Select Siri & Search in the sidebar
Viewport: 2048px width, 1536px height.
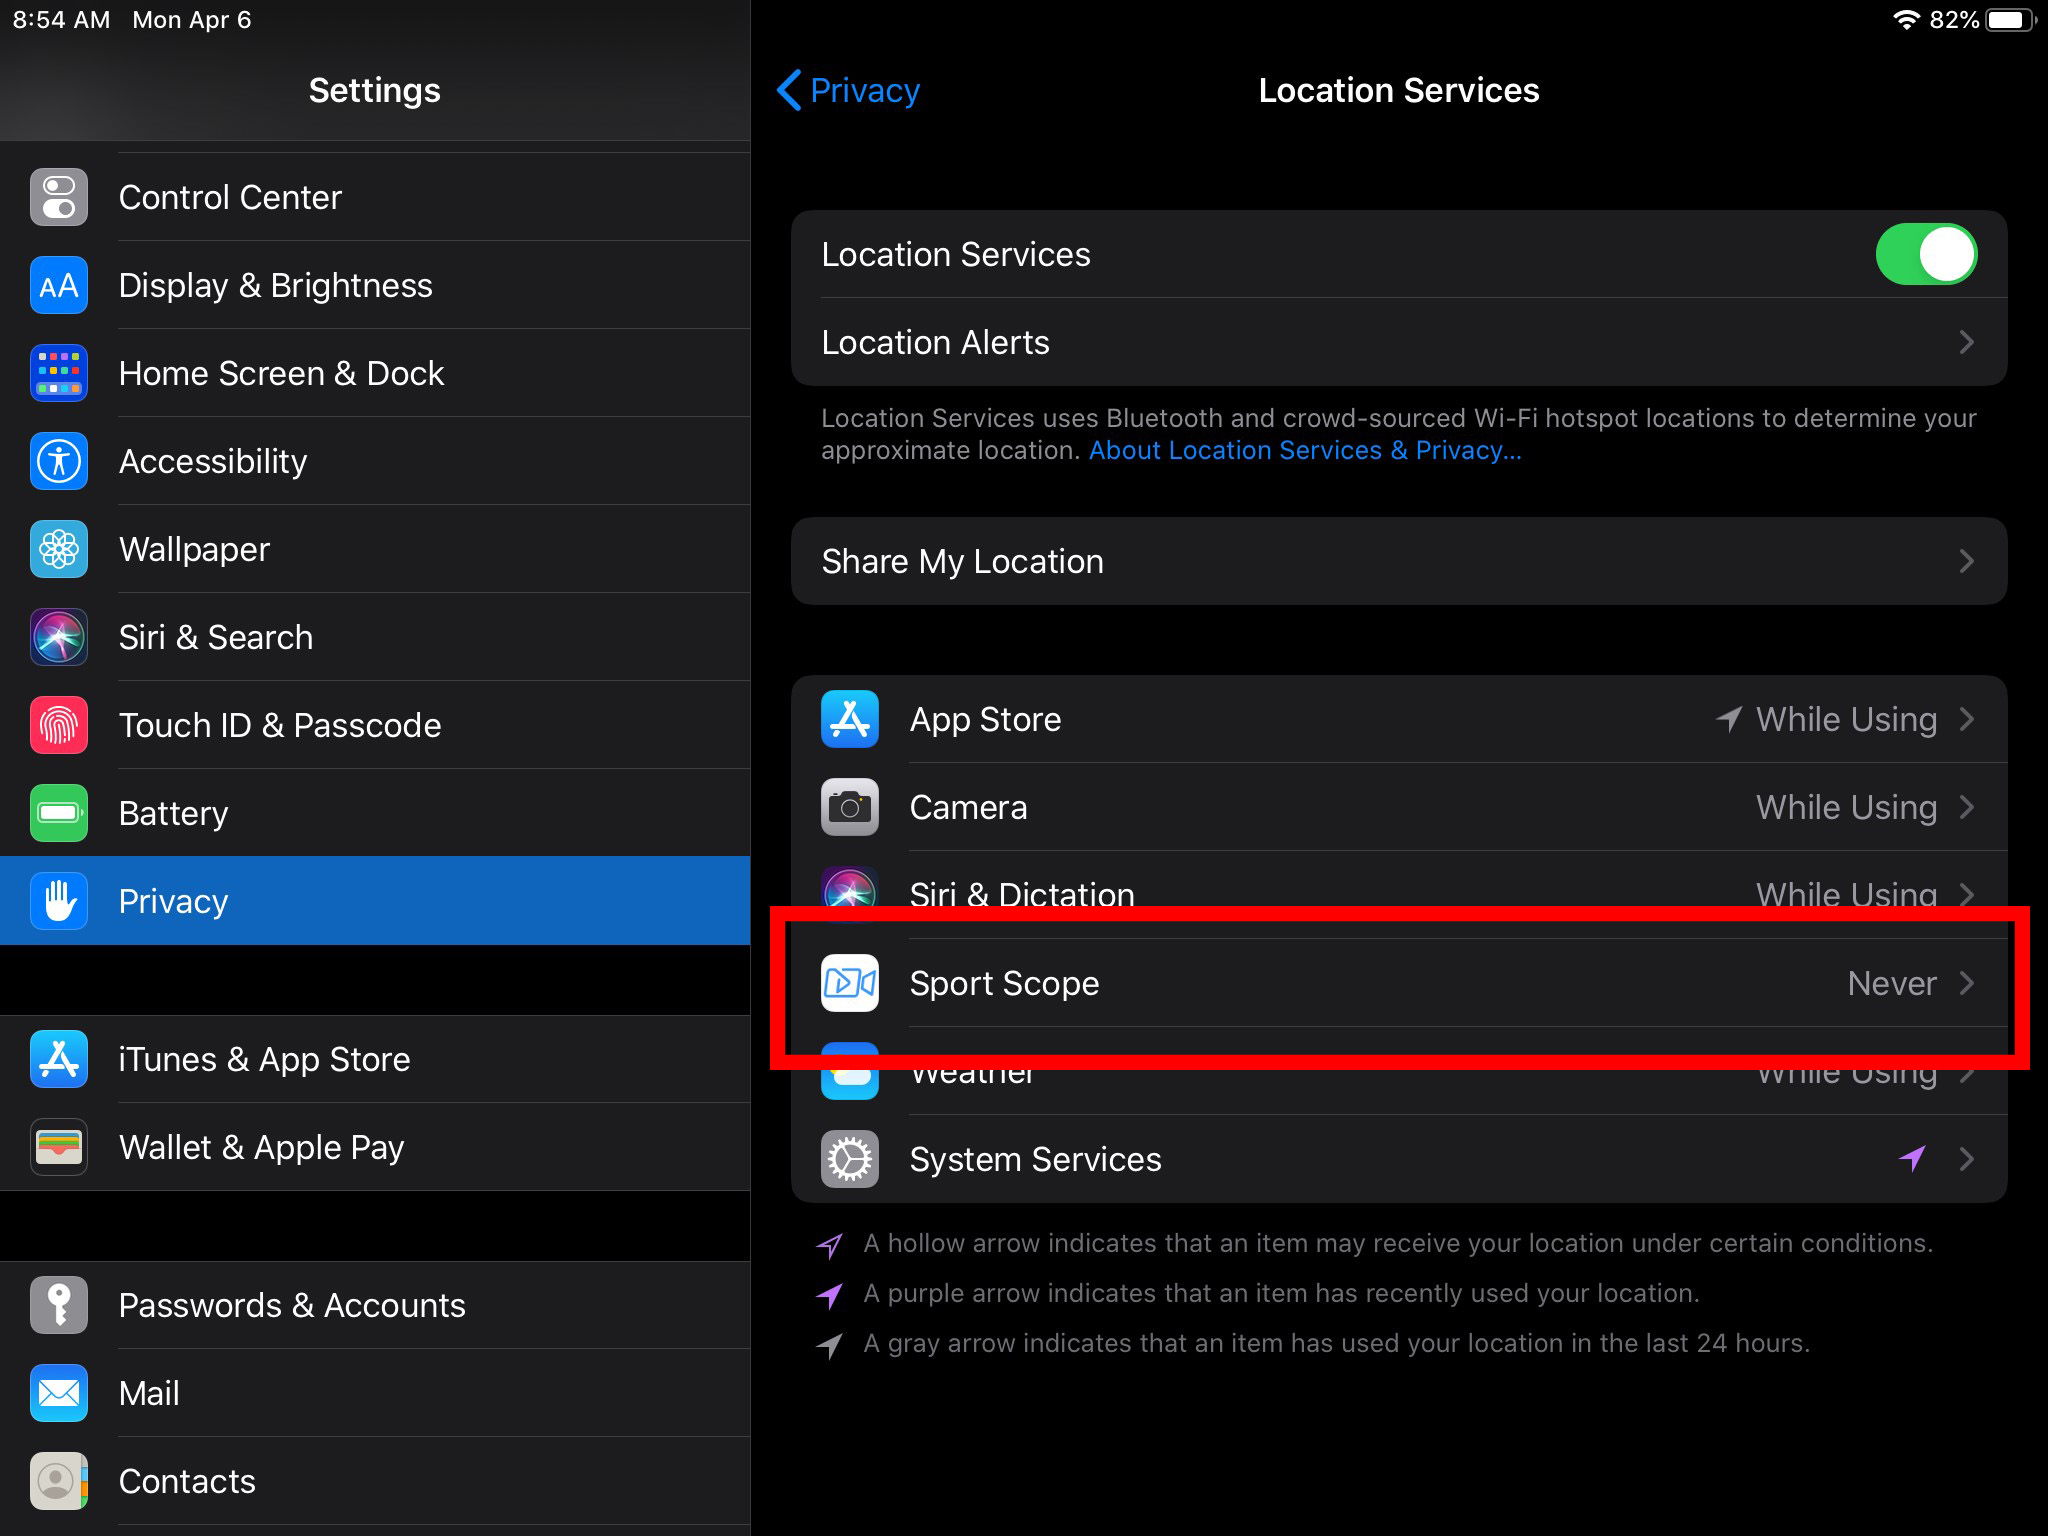375,637
